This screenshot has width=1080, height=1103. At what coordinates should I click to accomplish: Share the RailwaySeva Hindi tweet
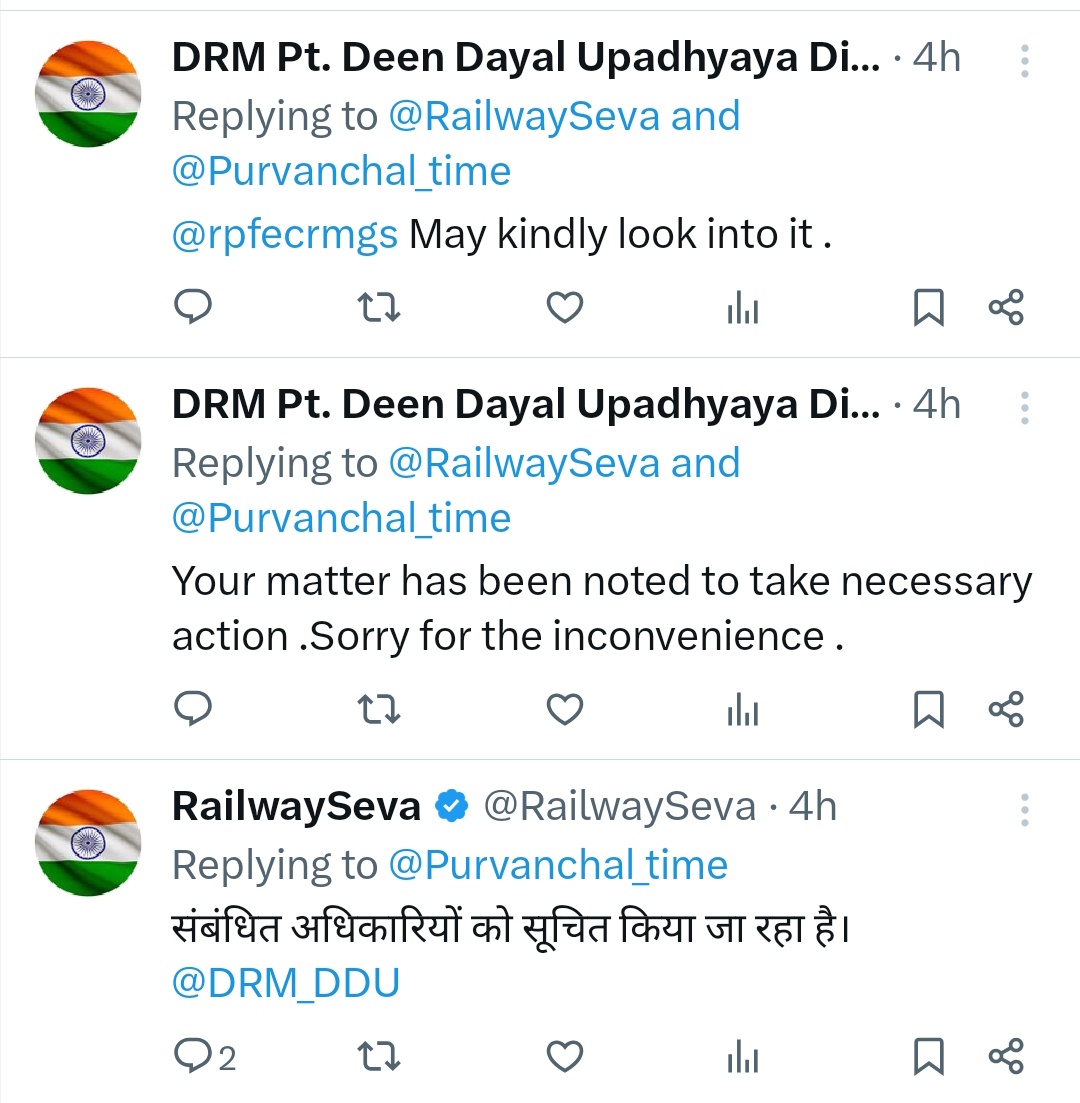1006,1055
